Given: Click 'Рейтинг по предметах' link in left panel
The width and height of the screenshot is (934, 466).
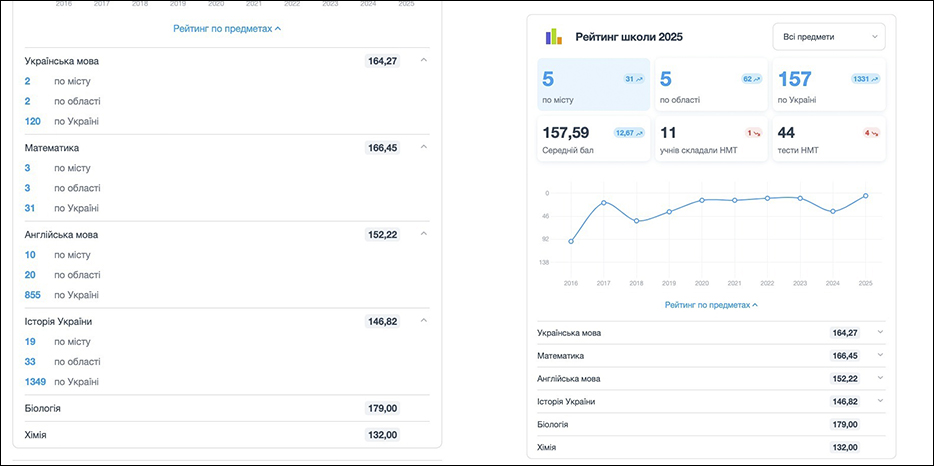Looking at the screenshot, I should (x=227, y=29).
